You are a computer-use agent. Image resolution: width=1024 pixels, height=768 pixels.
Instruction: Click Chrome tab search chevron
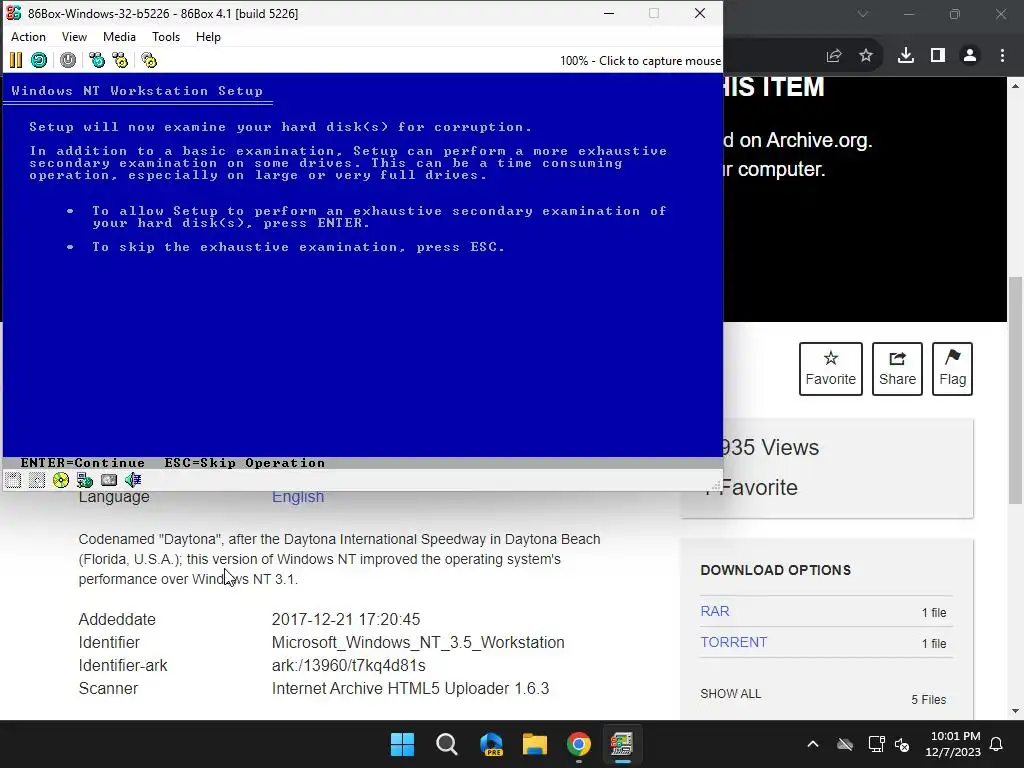click(x=863, y=14)
